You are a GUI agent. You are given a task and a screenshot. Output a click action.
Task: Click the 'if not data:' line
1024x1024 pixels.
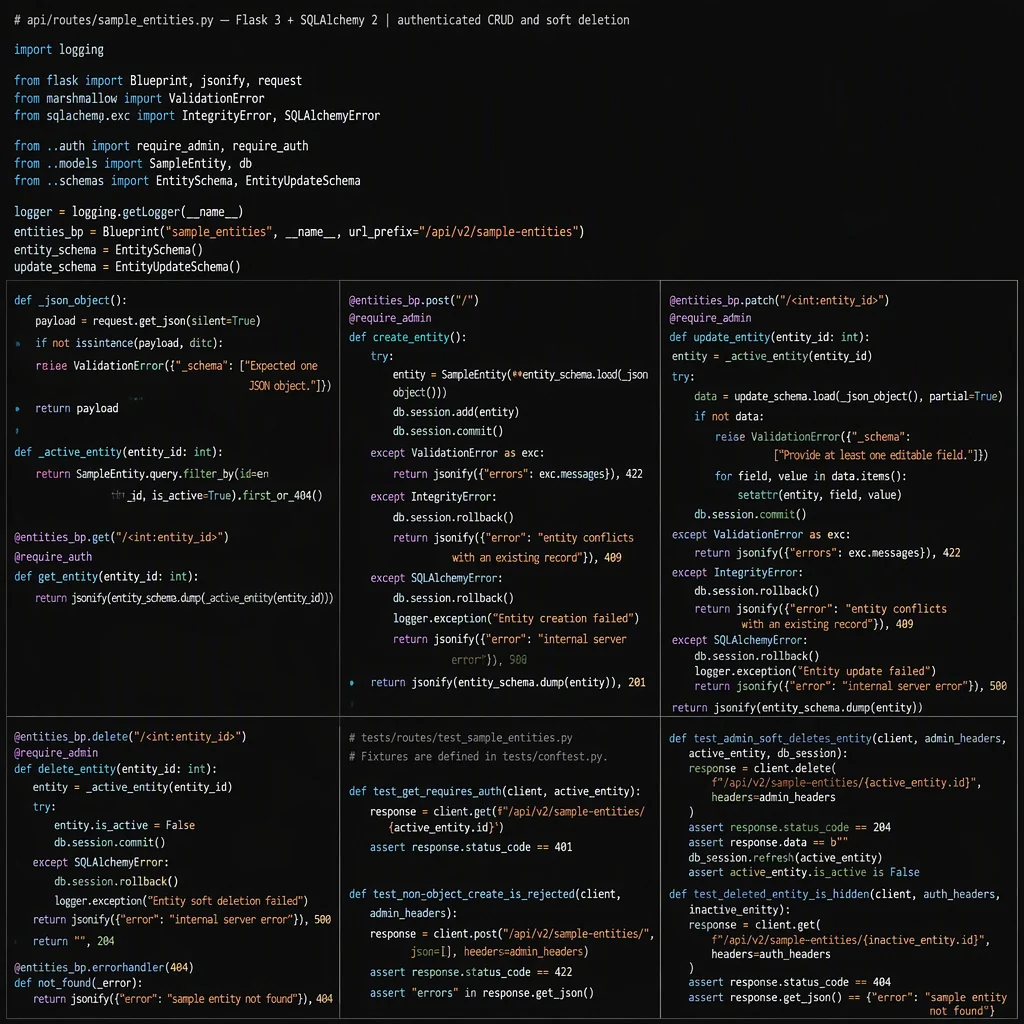point(729,416)
